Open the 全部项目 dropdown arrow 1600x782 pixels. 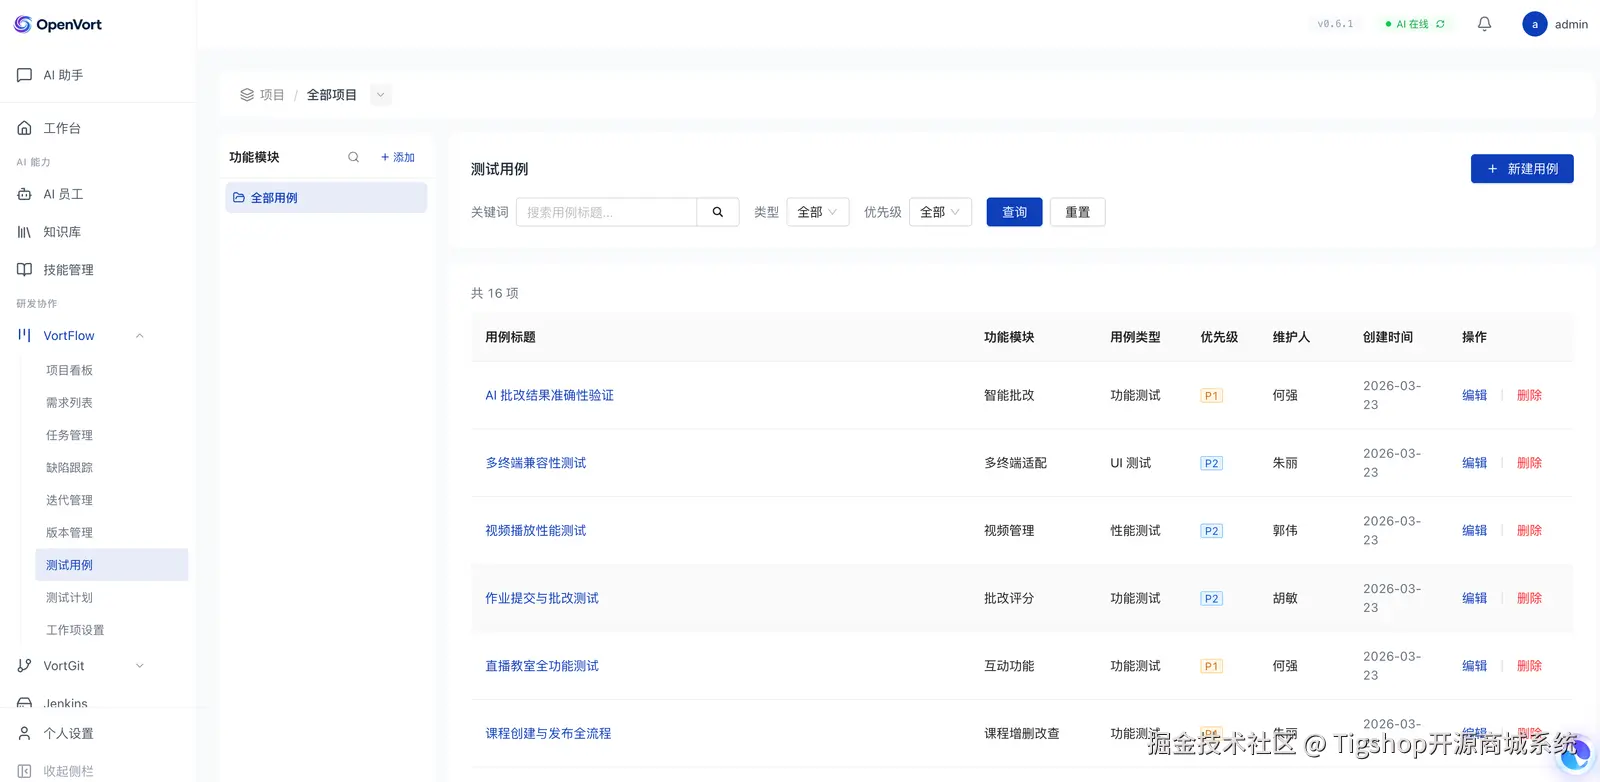coord(380,95)
